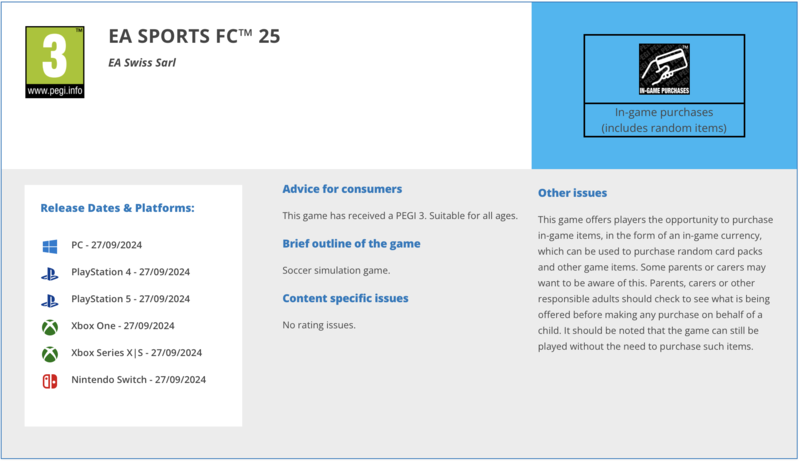
Task: Click the Content specific issues heading
Action: tap(345, 298)
